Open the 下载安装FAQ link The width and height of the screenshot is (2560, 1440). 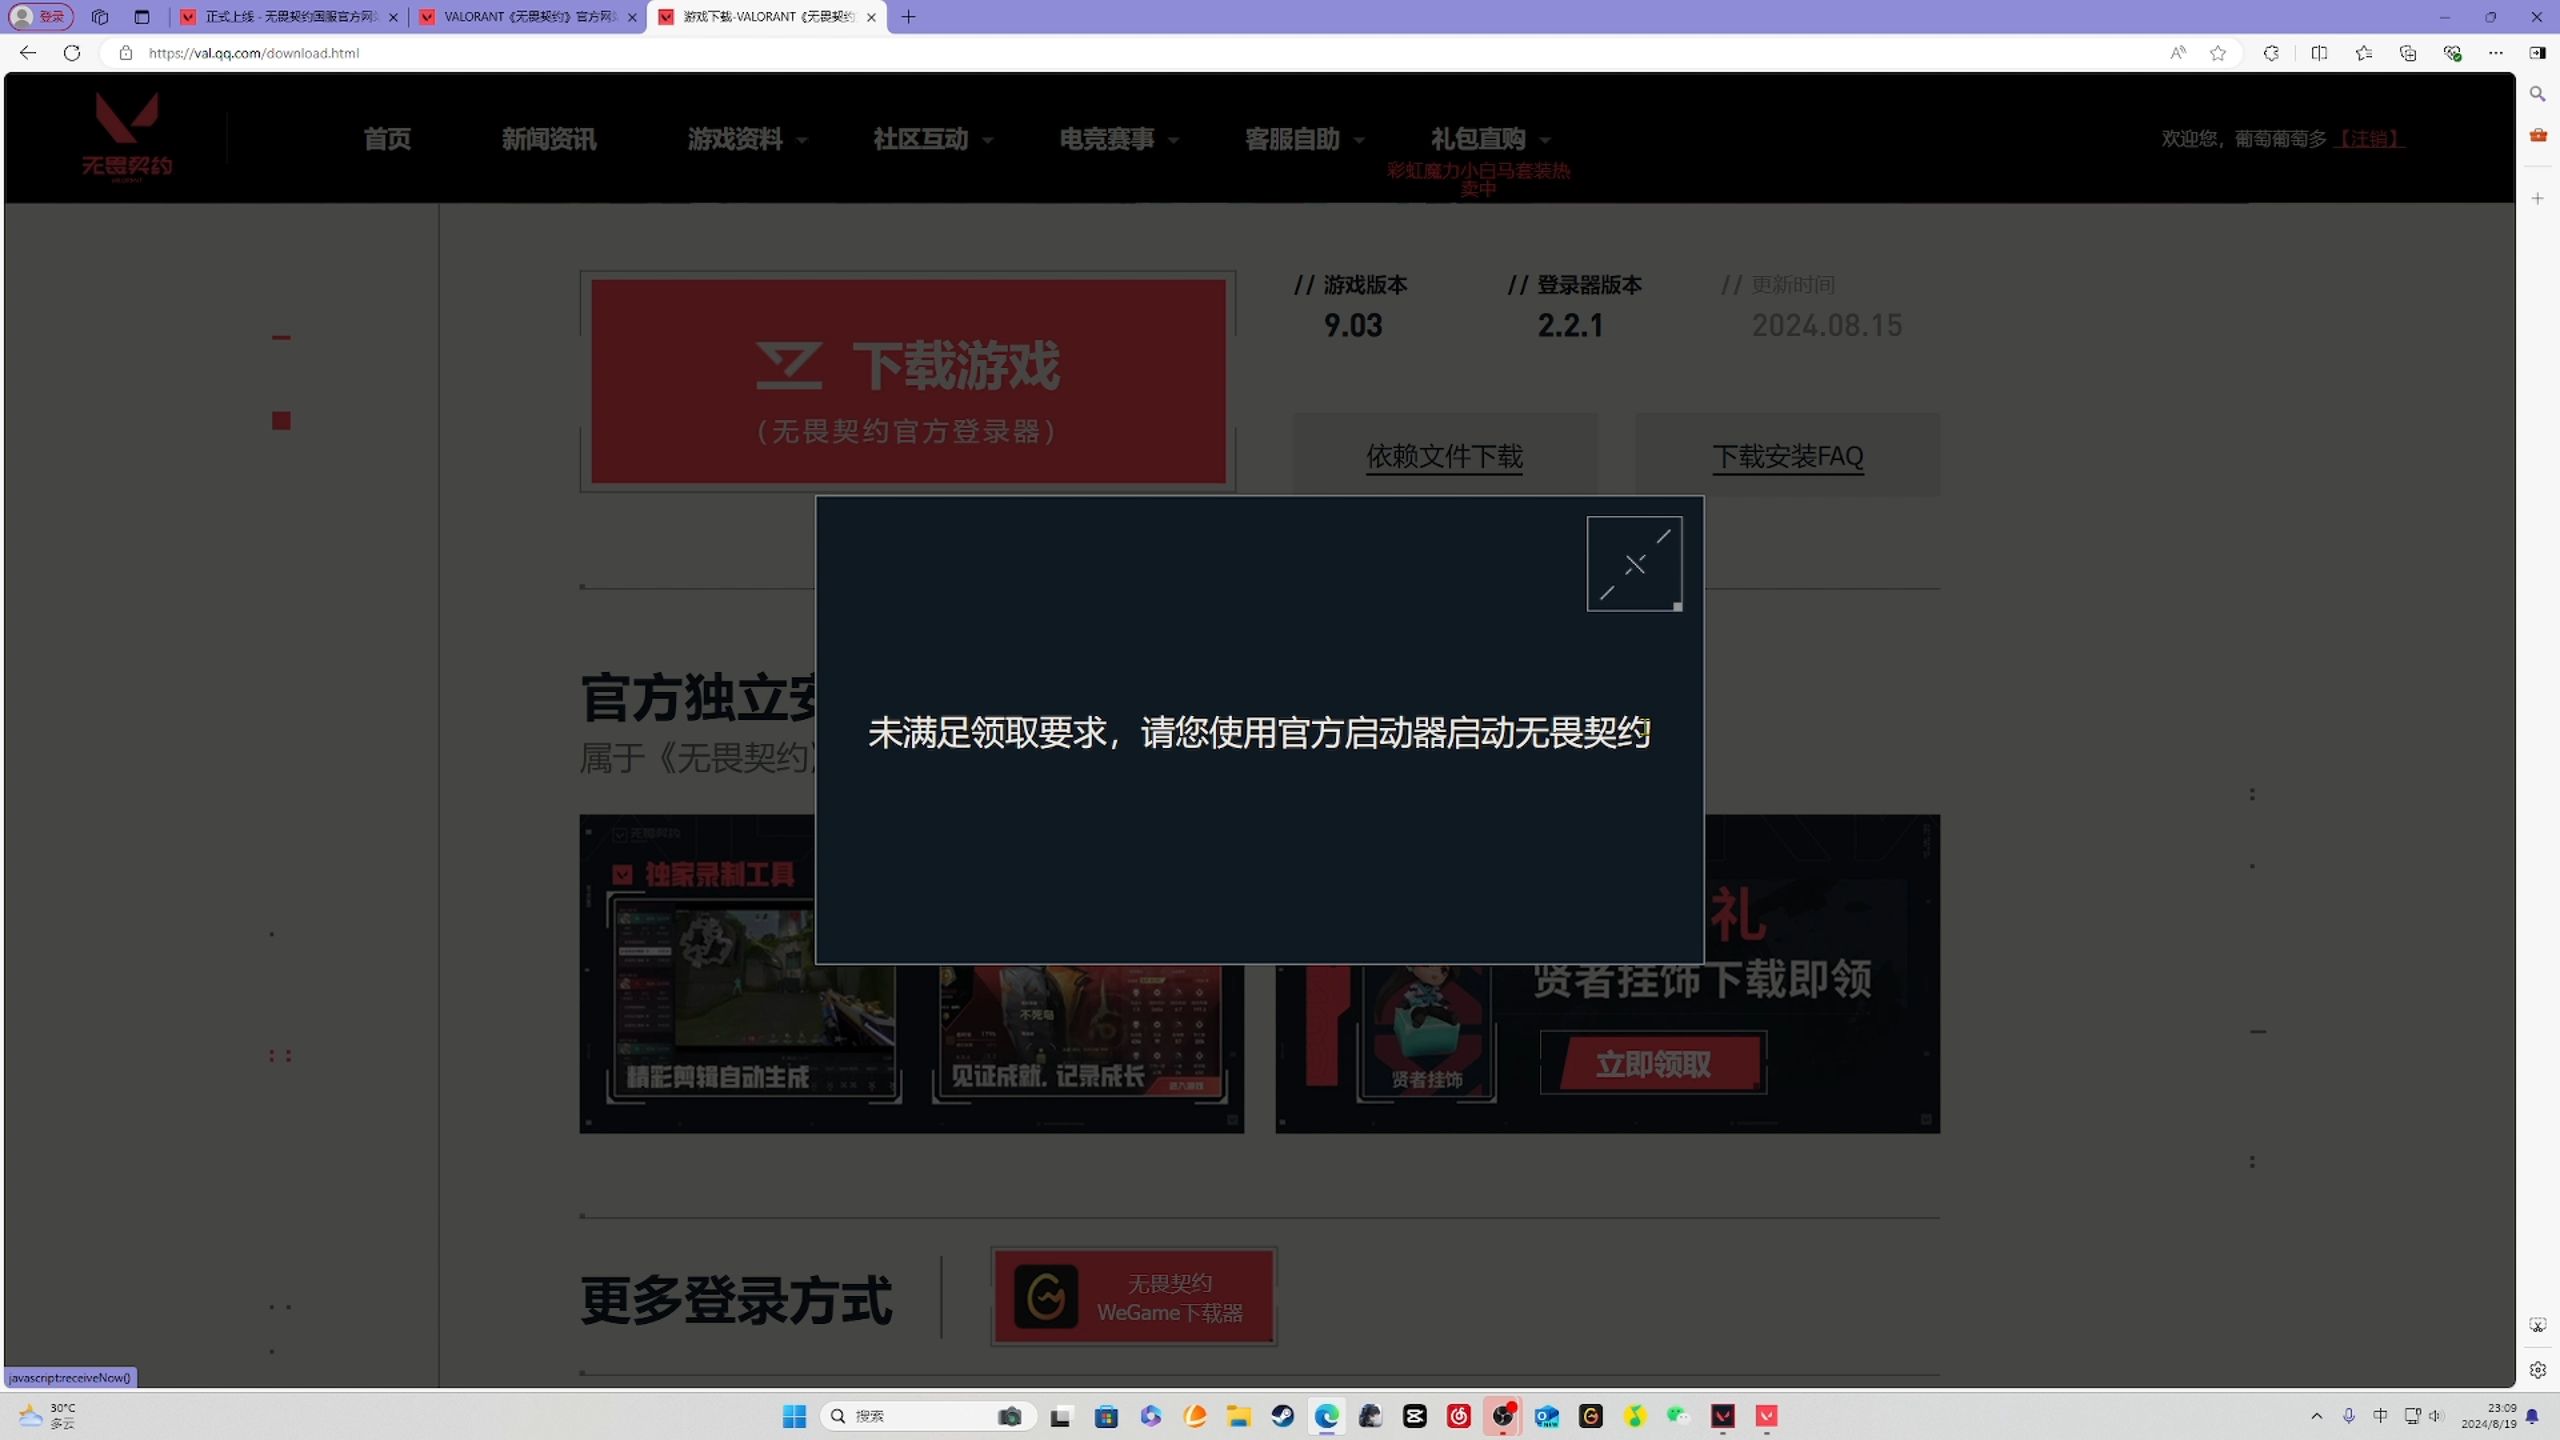[x=1787, y=456]
